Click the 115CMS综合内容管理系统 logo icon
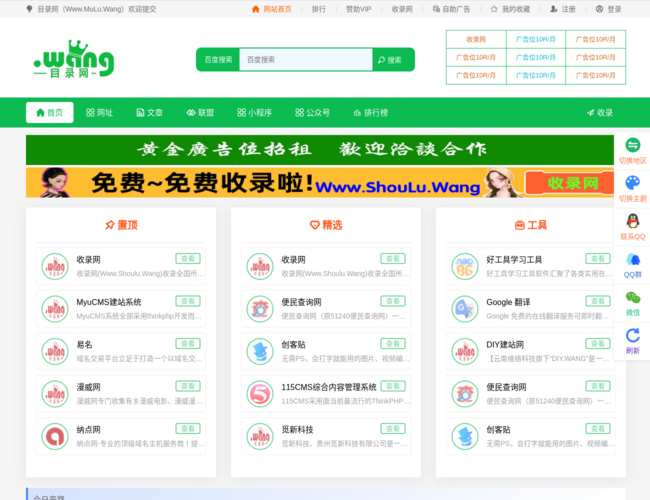Viewport: 650px width, 500px height. (x=260, y=393)
